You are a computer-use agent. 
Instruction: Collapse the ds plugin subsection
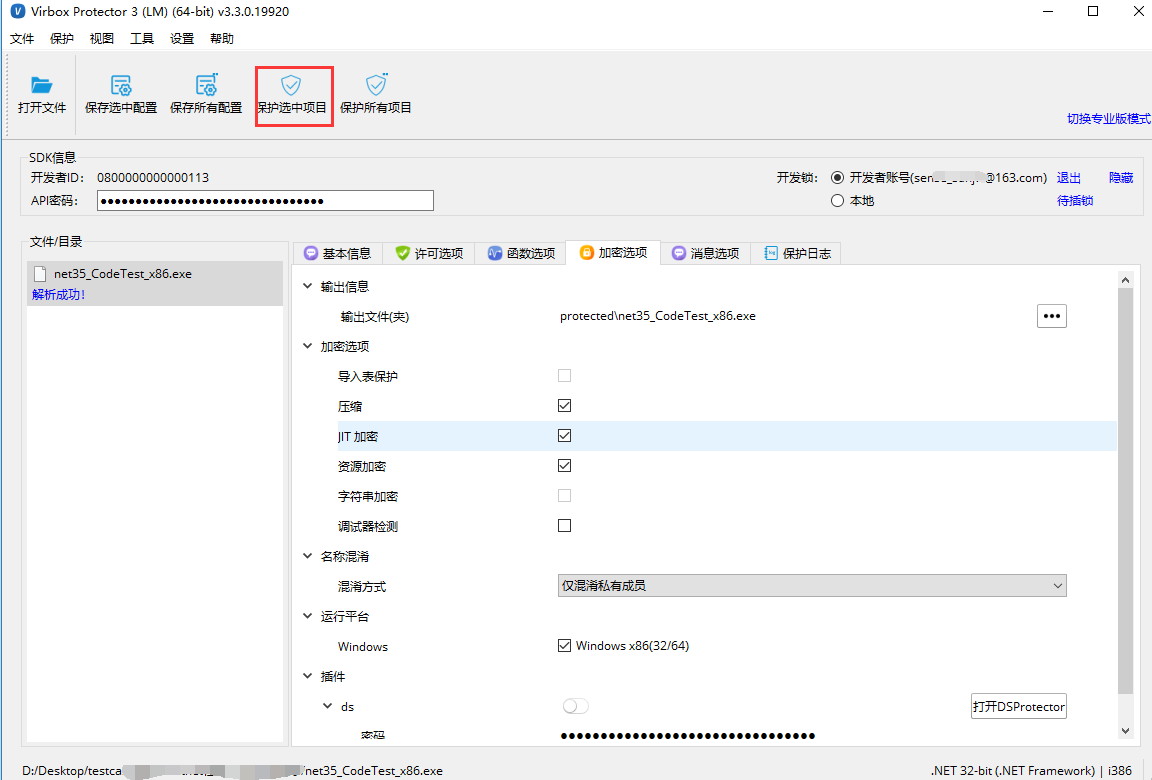[328, 706]
